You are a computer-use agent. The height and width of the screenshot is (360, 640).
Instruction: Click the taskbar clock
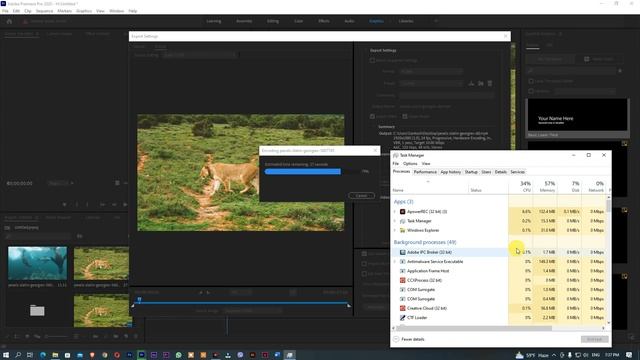coord(612,355)
